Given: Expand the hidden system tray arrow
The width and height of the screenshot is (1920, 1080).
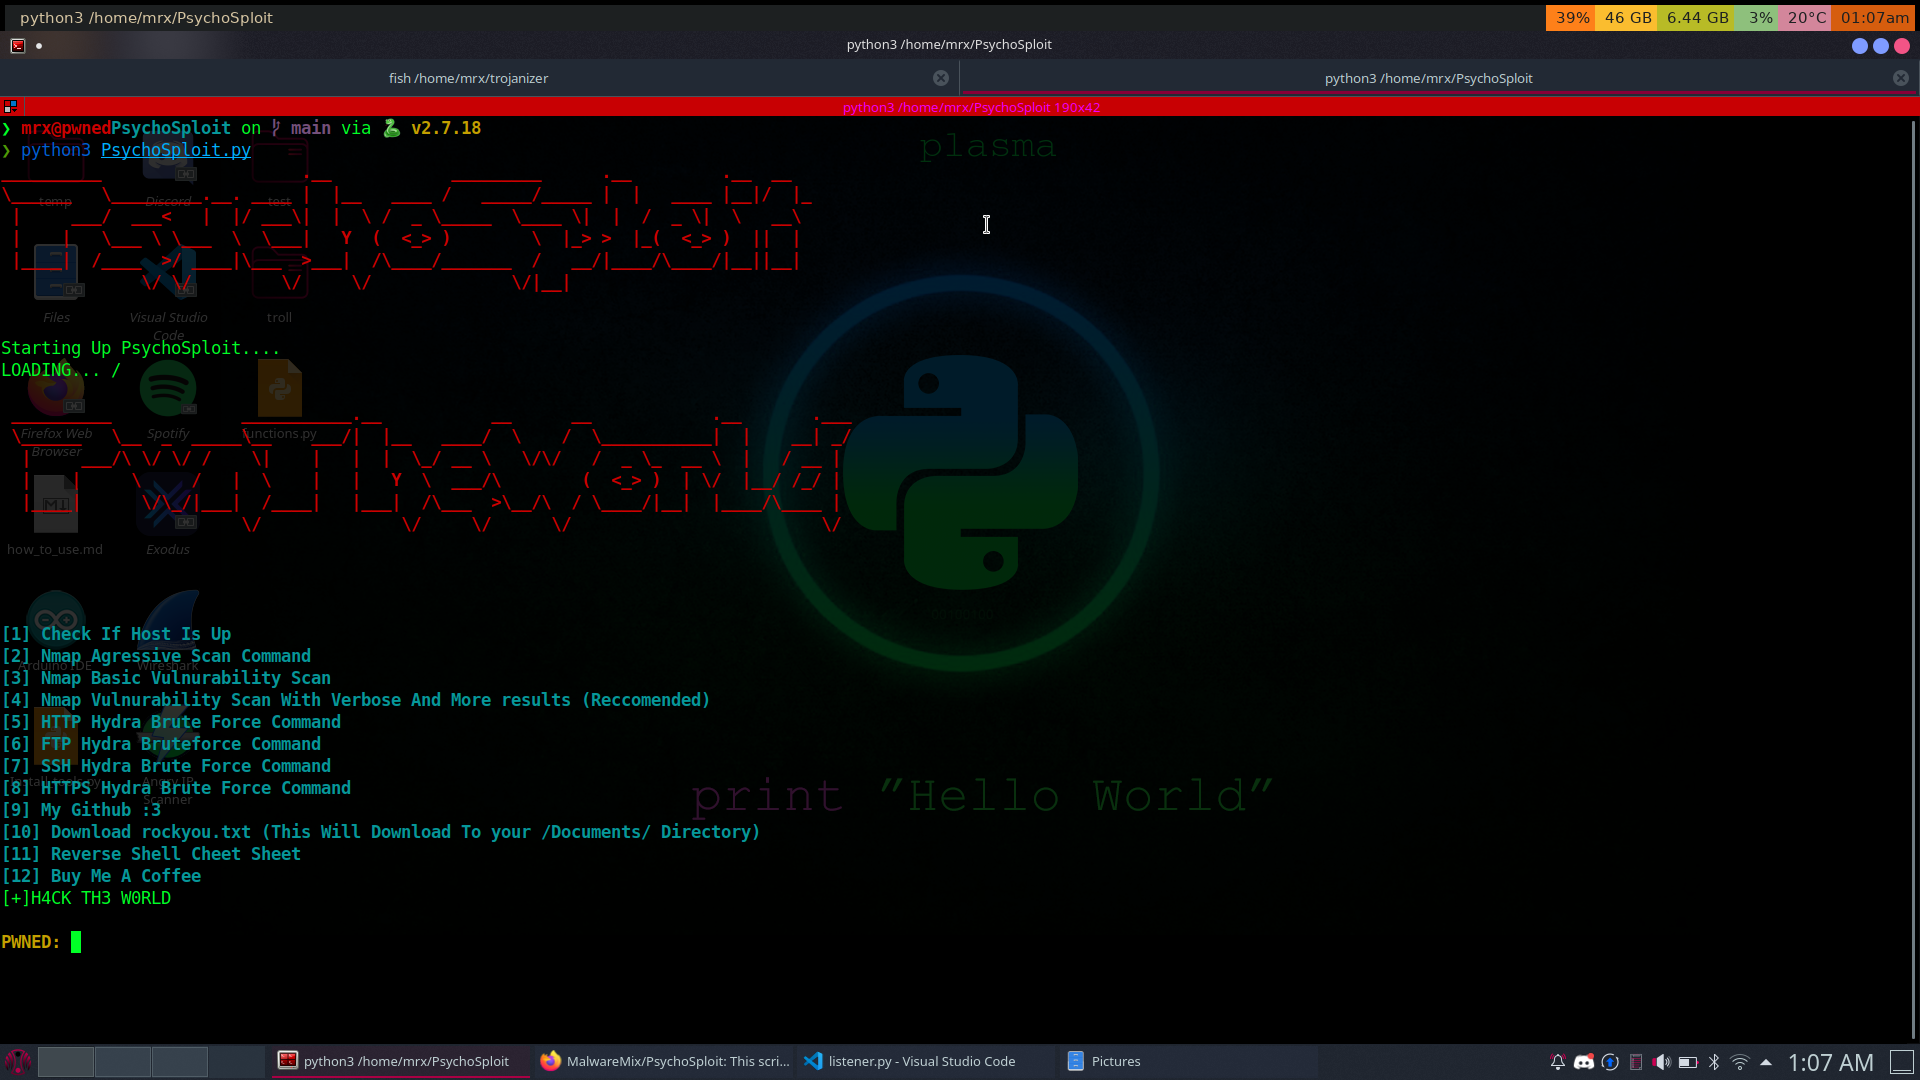Looking at the screenshot, I should click(1766, 1062).
